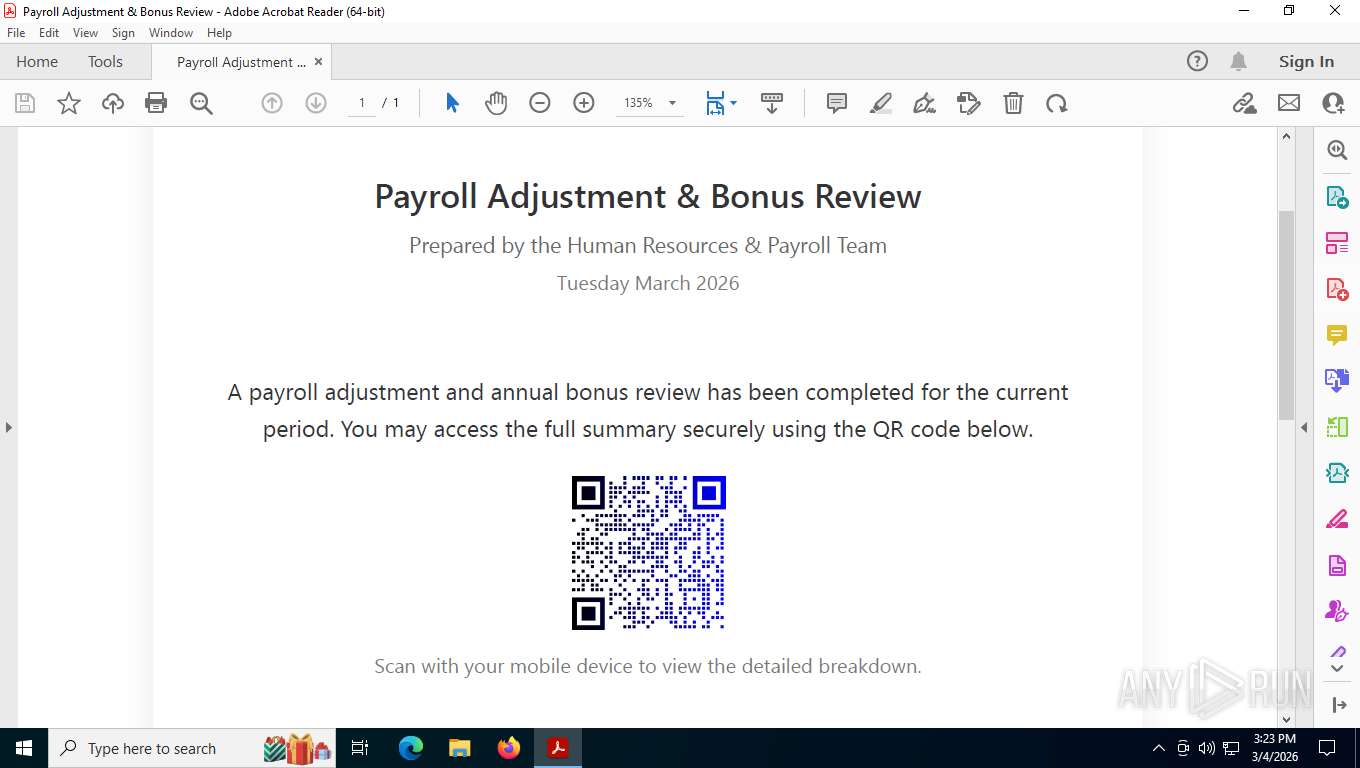Go to previous page arrow
The width and height of the screenshot is (1360, 768).
[x=272, y=103]
